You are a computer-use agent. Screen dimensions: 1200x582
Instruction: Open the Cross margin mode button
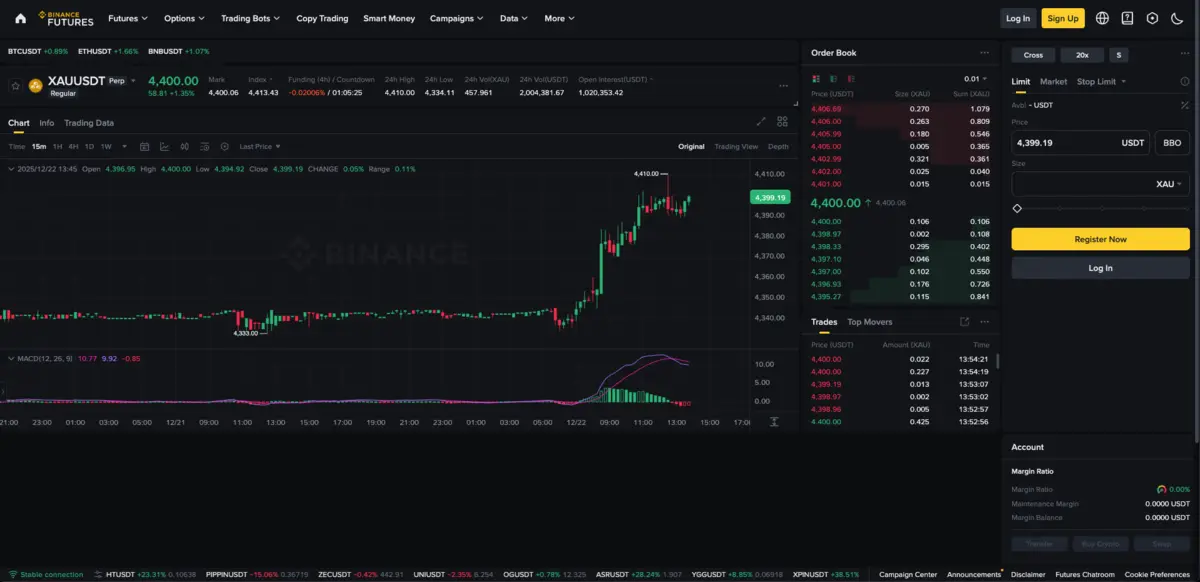(x=1033, y=55)
